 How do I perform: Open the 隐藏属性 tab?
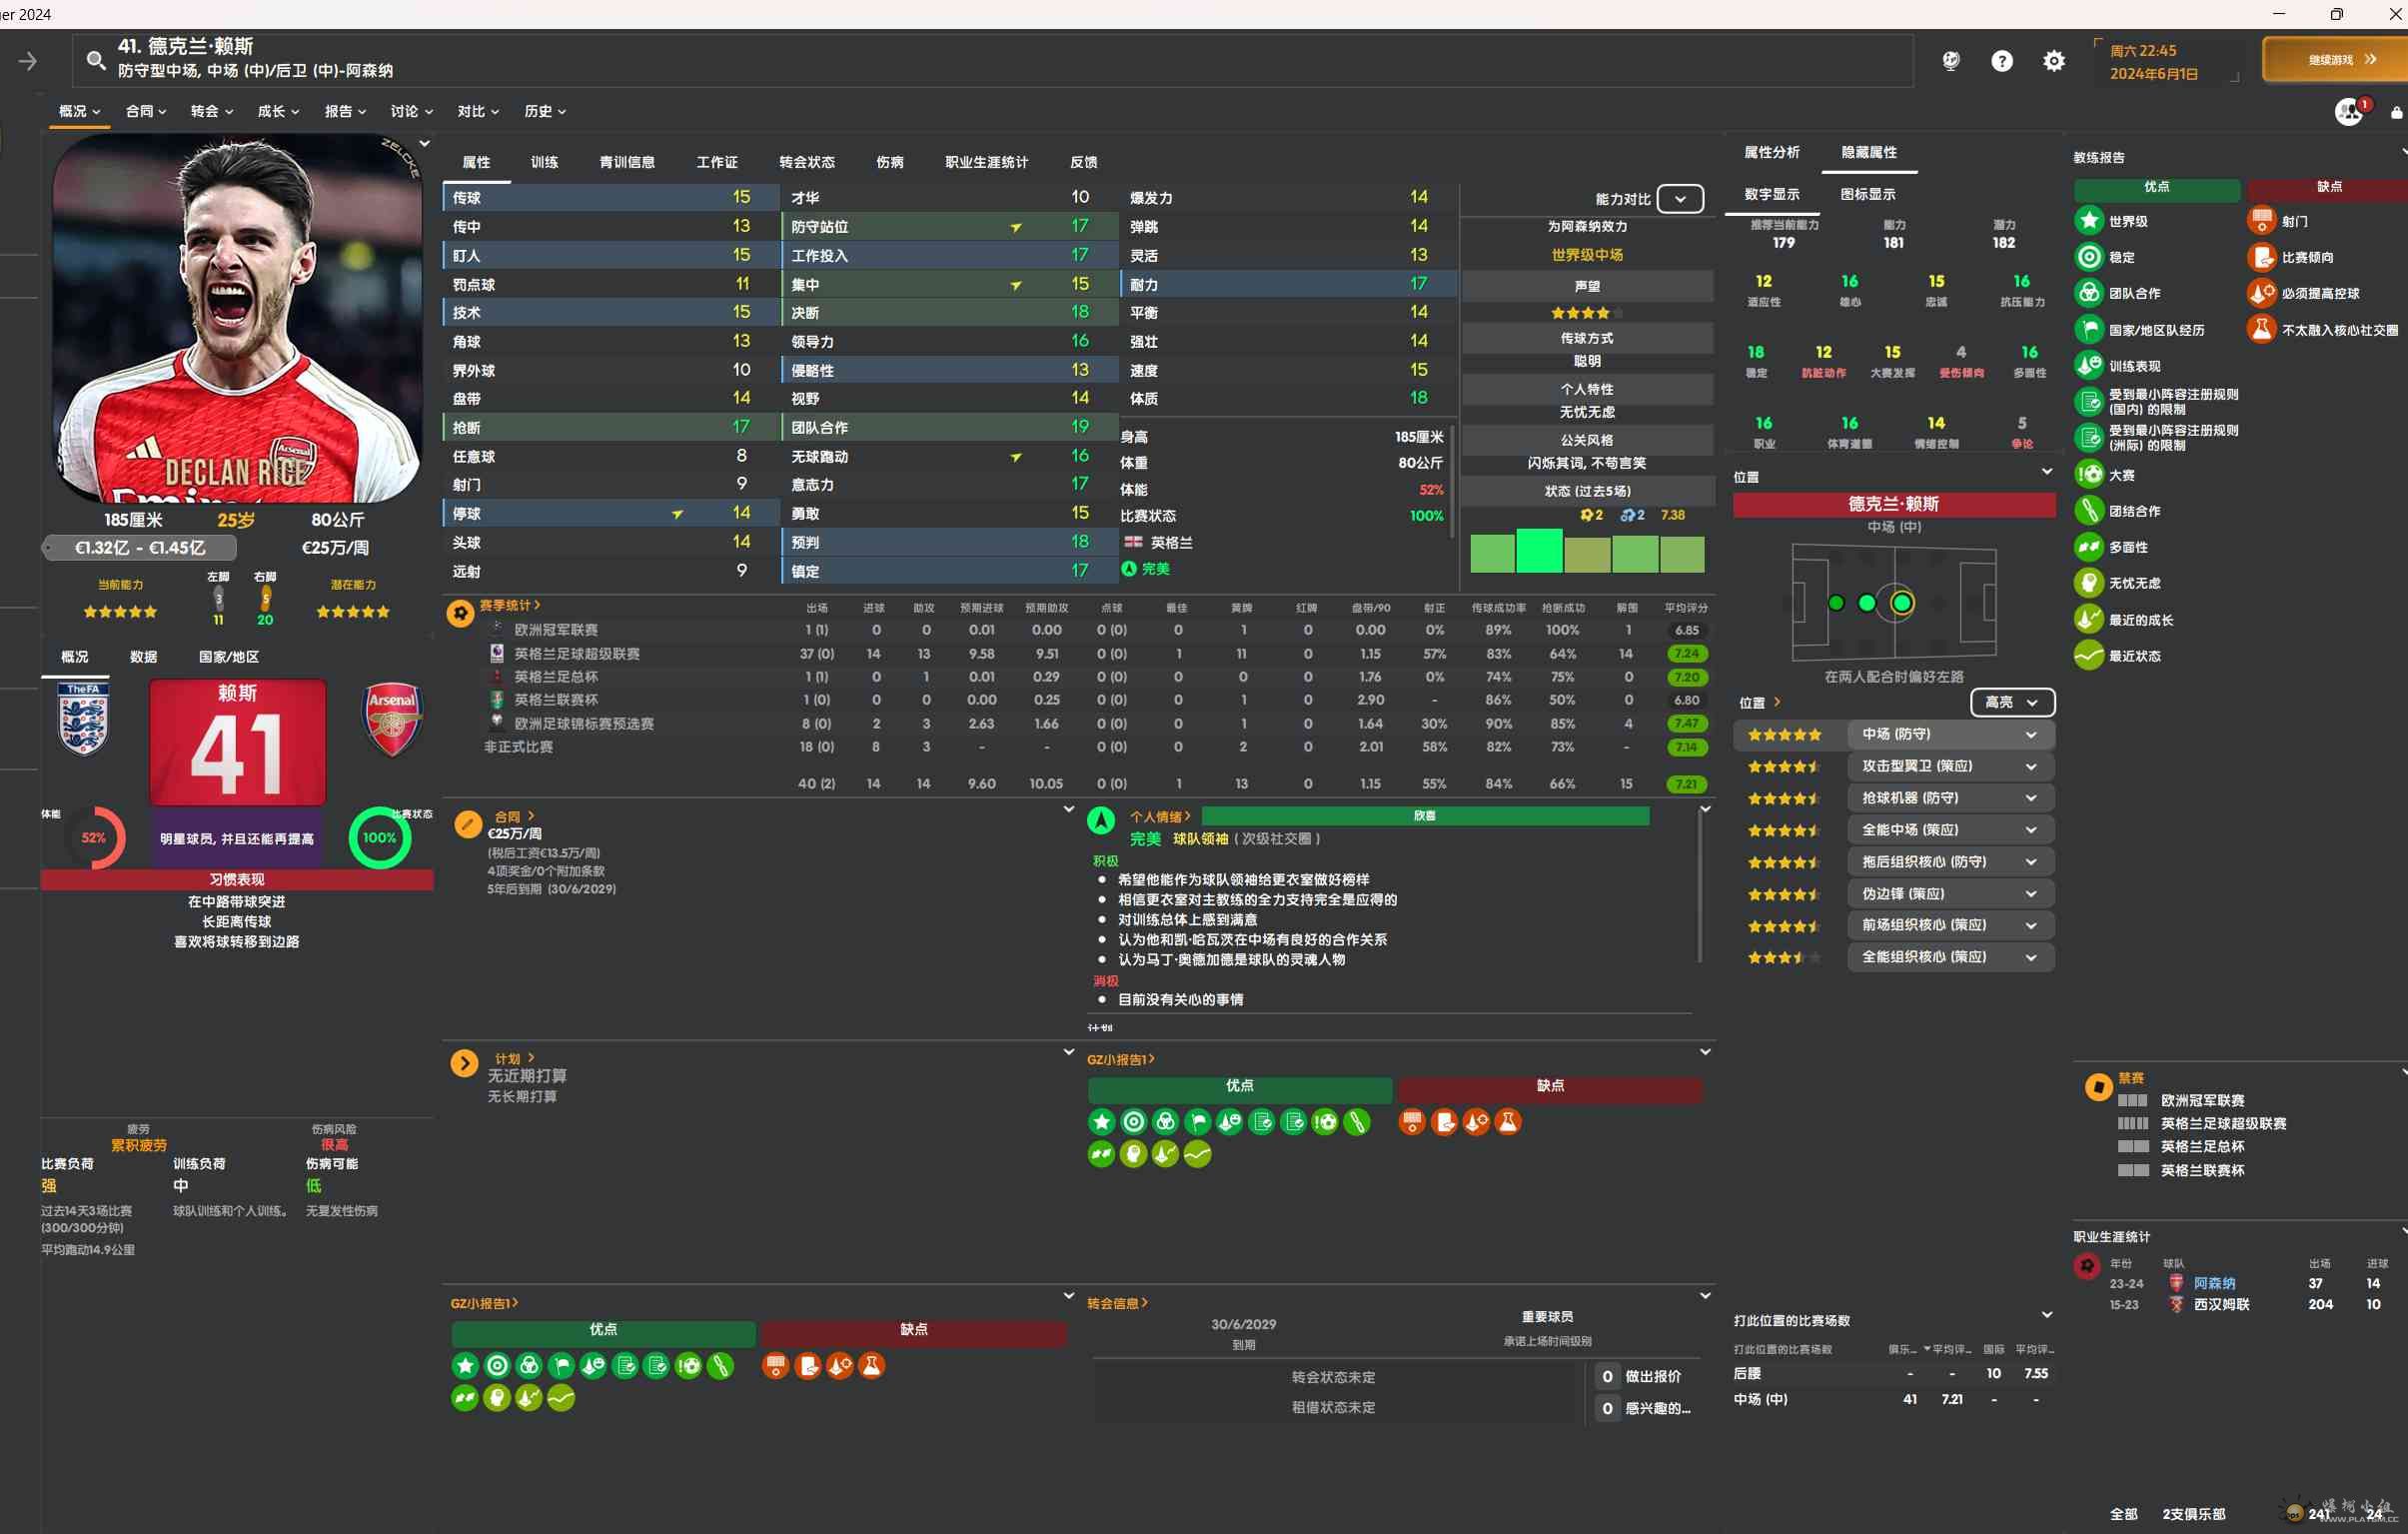click(1869, 152)
